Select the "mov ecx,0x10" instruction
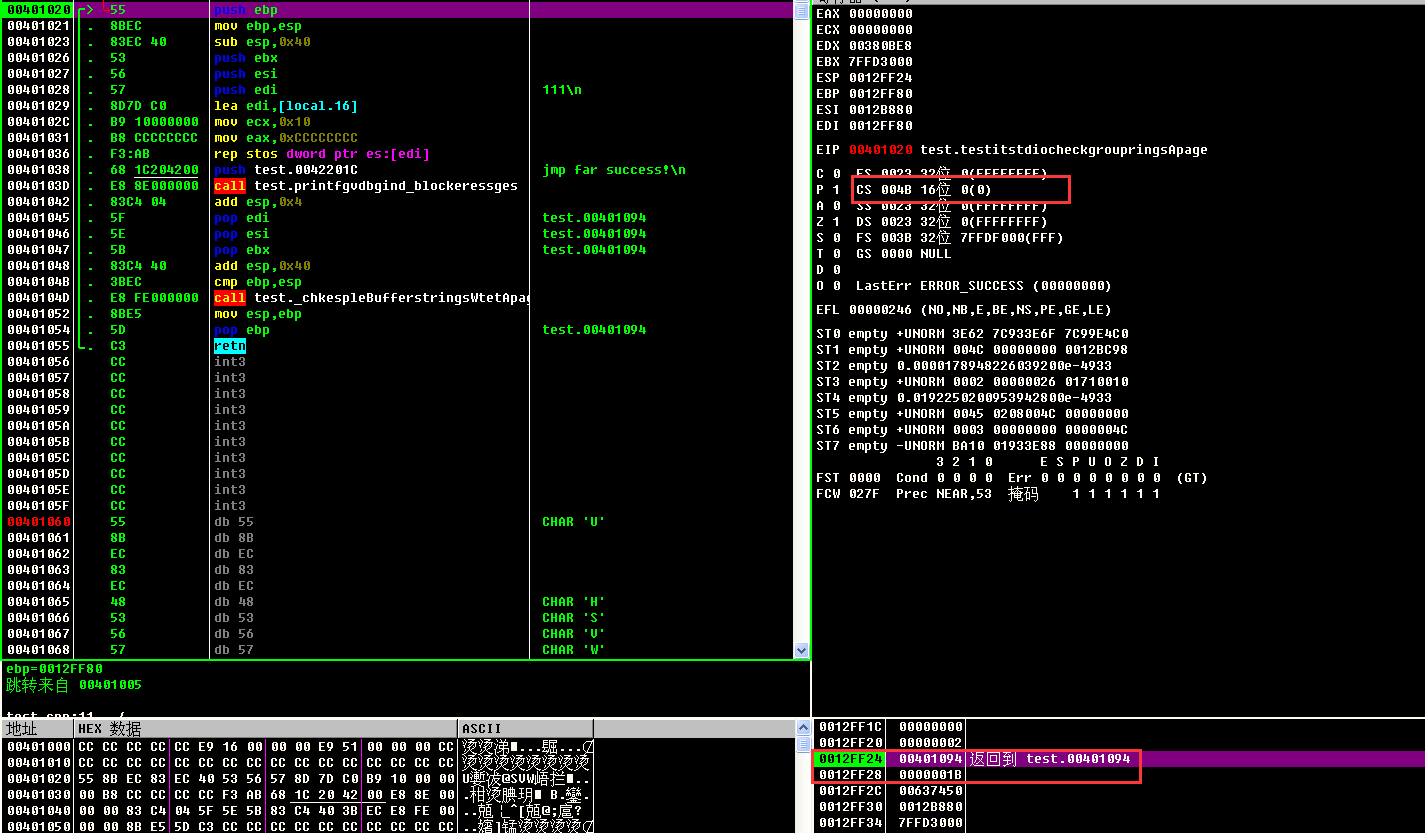Image resolution: width=1425 pixels, height=833 pixels. 262,122
